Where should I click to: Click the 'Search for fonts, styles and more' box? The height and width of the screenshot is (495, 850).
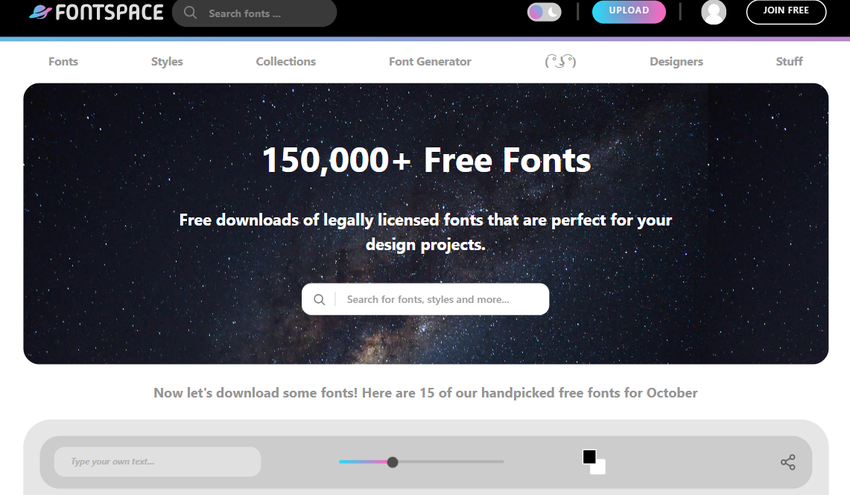(x=440, y=299)
